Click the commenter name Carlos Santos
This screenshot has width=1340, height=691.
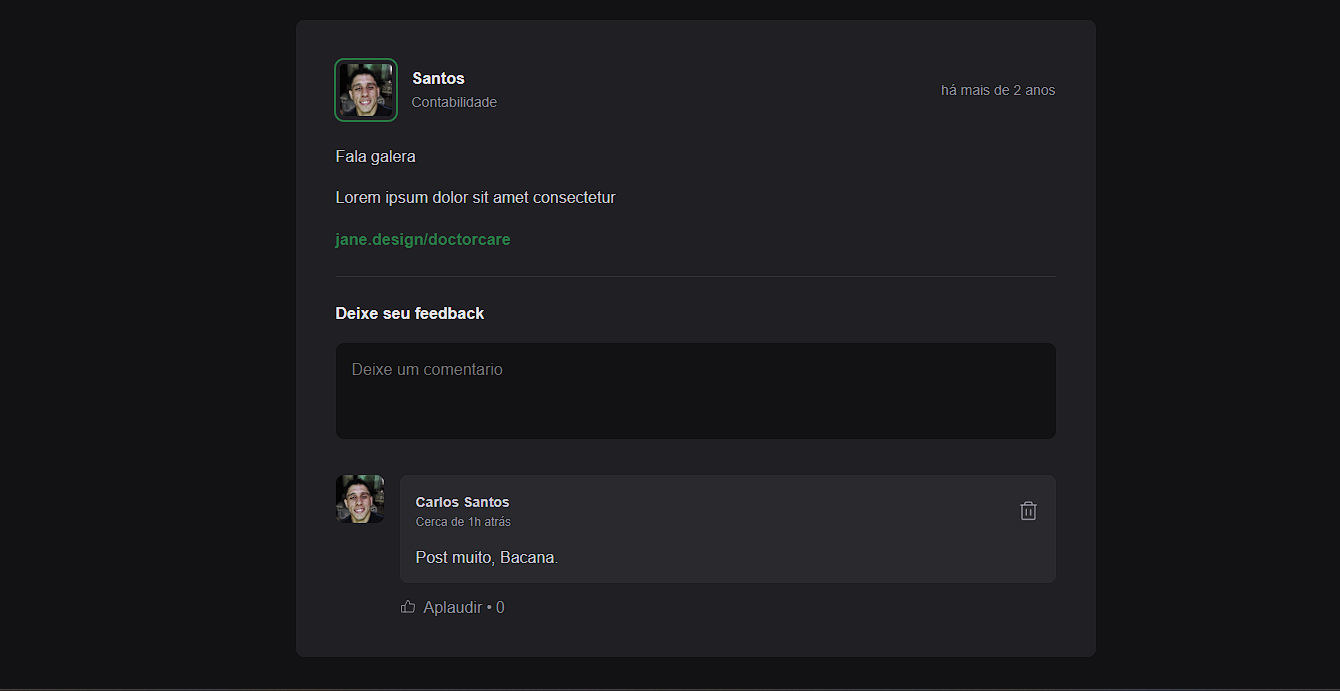[463, 502]
